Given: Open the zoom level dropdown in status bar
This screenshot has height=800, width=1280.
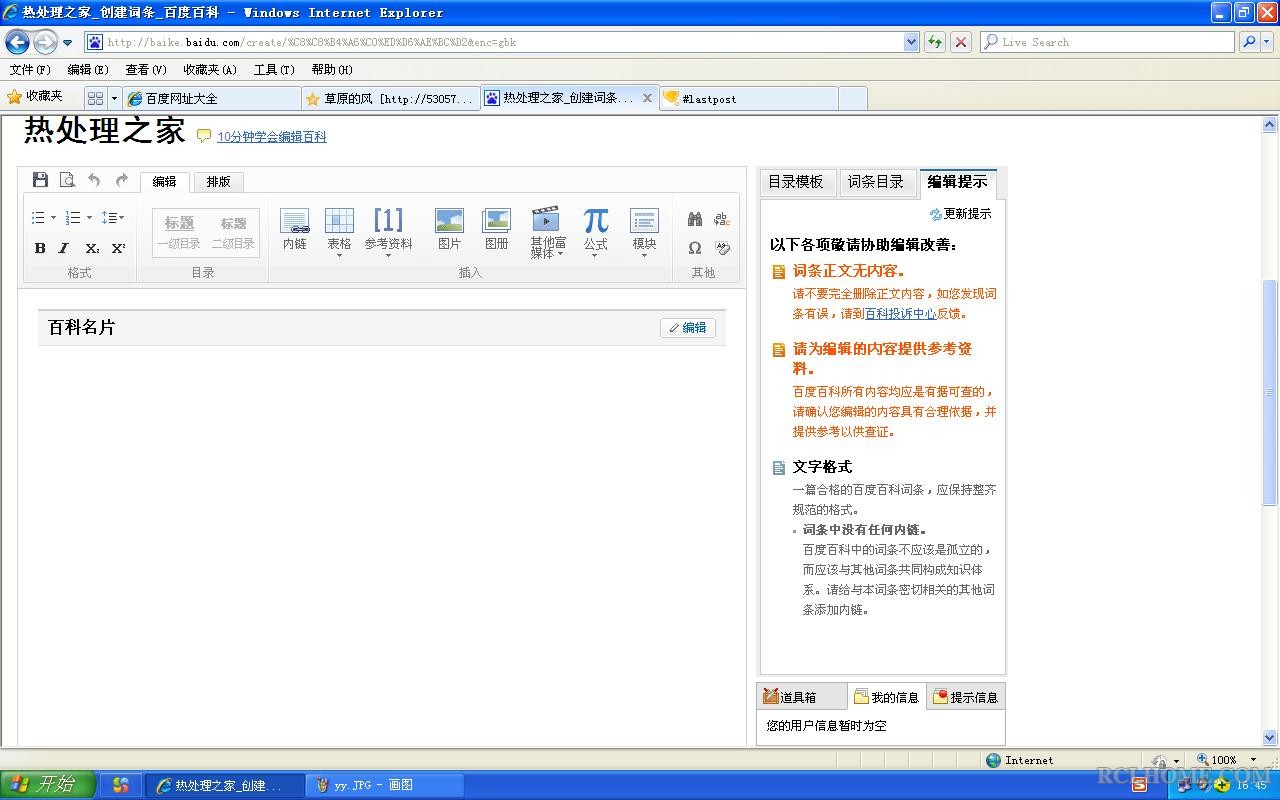Looking at the screenshot, I should (1253, 760).
